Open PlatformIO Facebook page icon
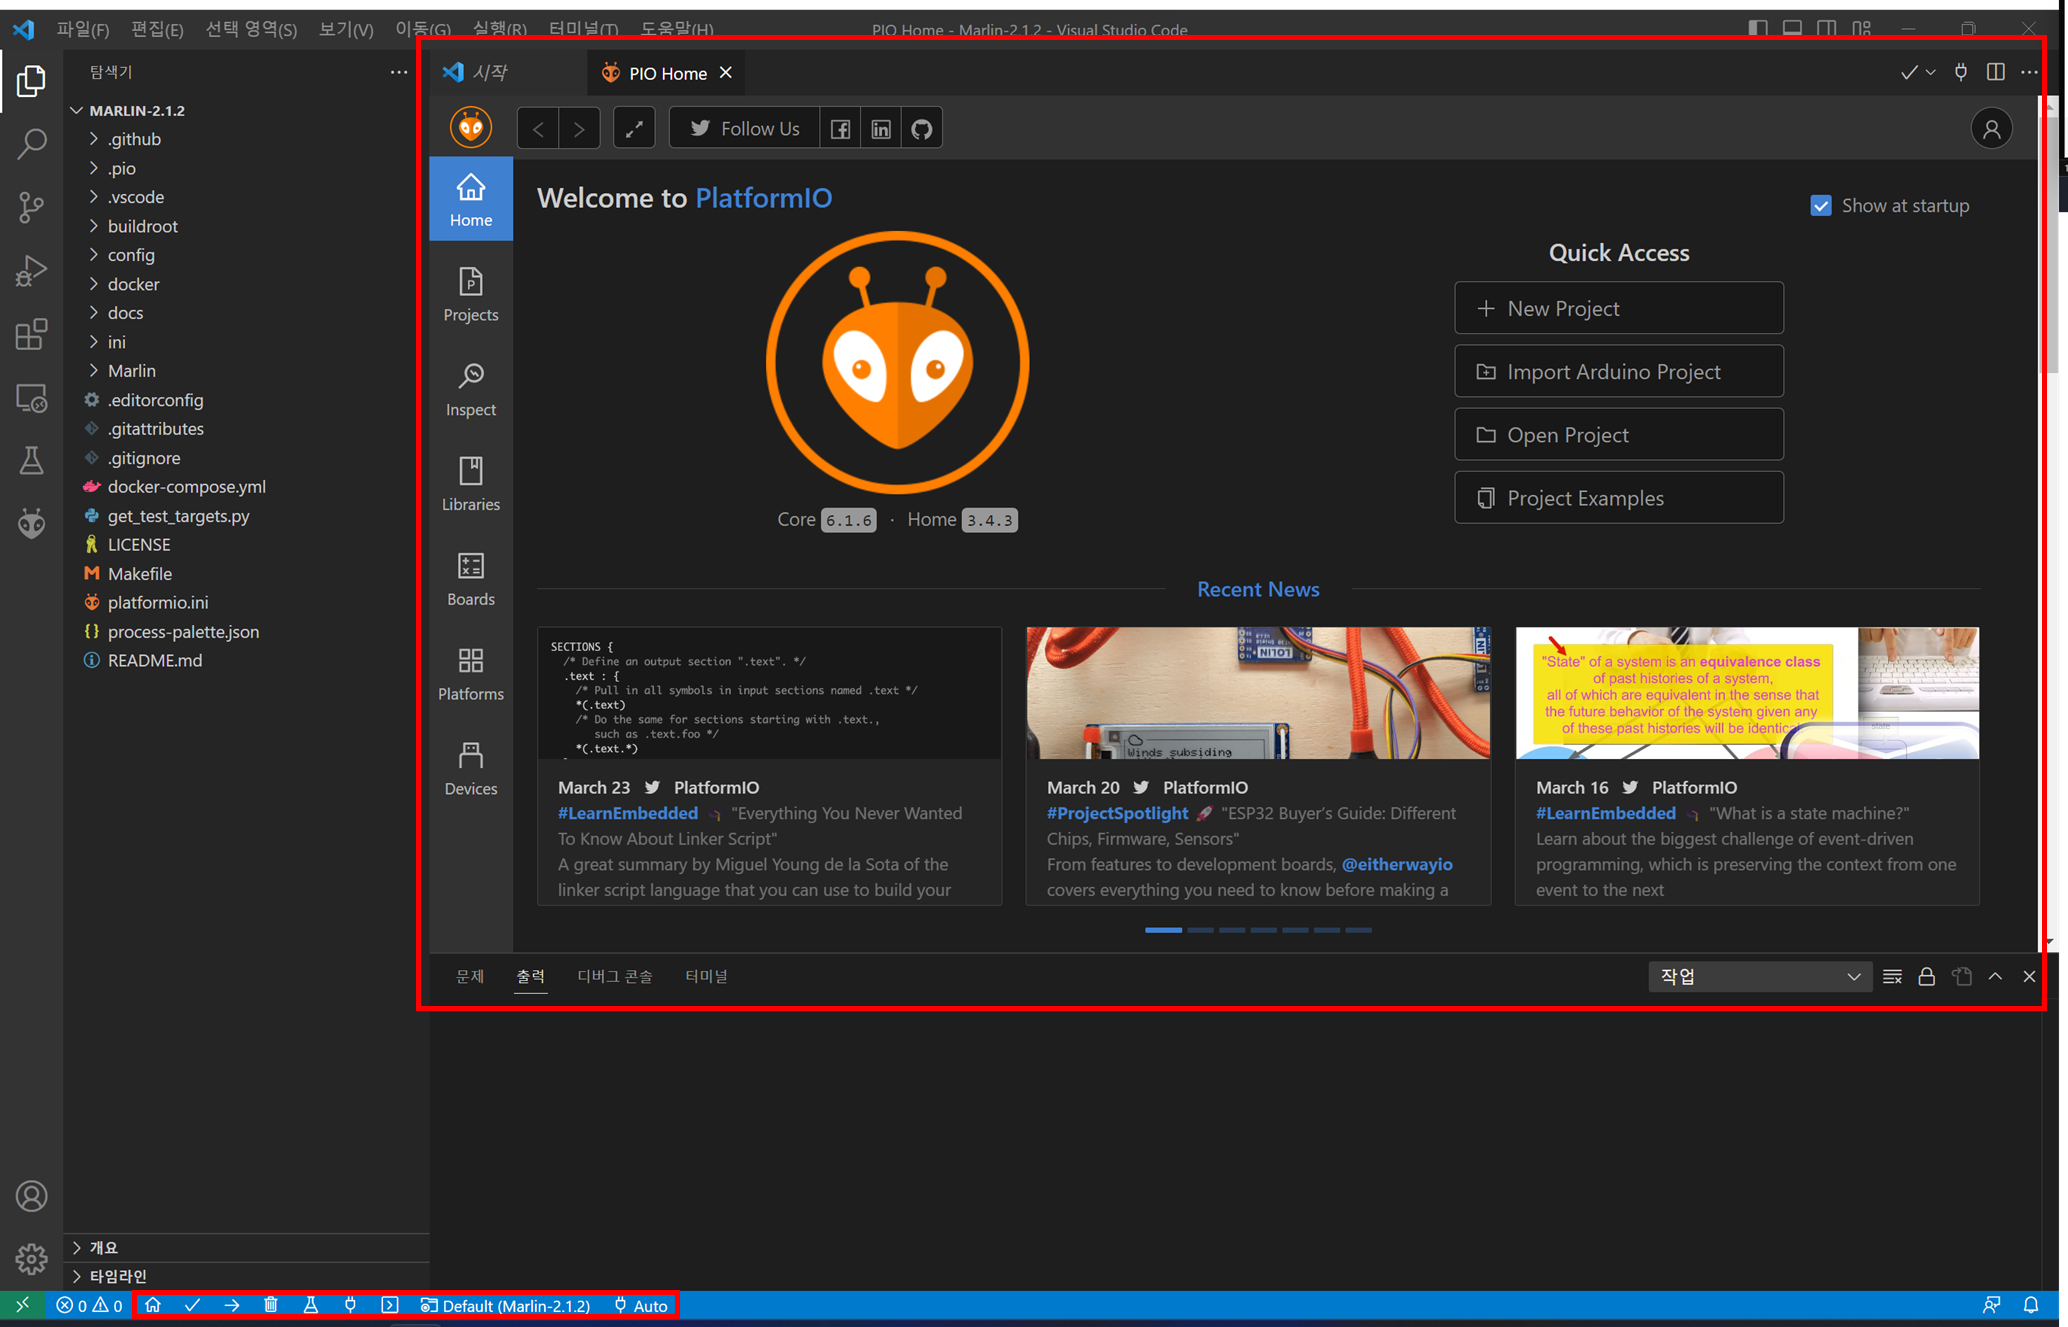Image resolution: width=2068 pixels, height=1327 pixels. (840, 129)
